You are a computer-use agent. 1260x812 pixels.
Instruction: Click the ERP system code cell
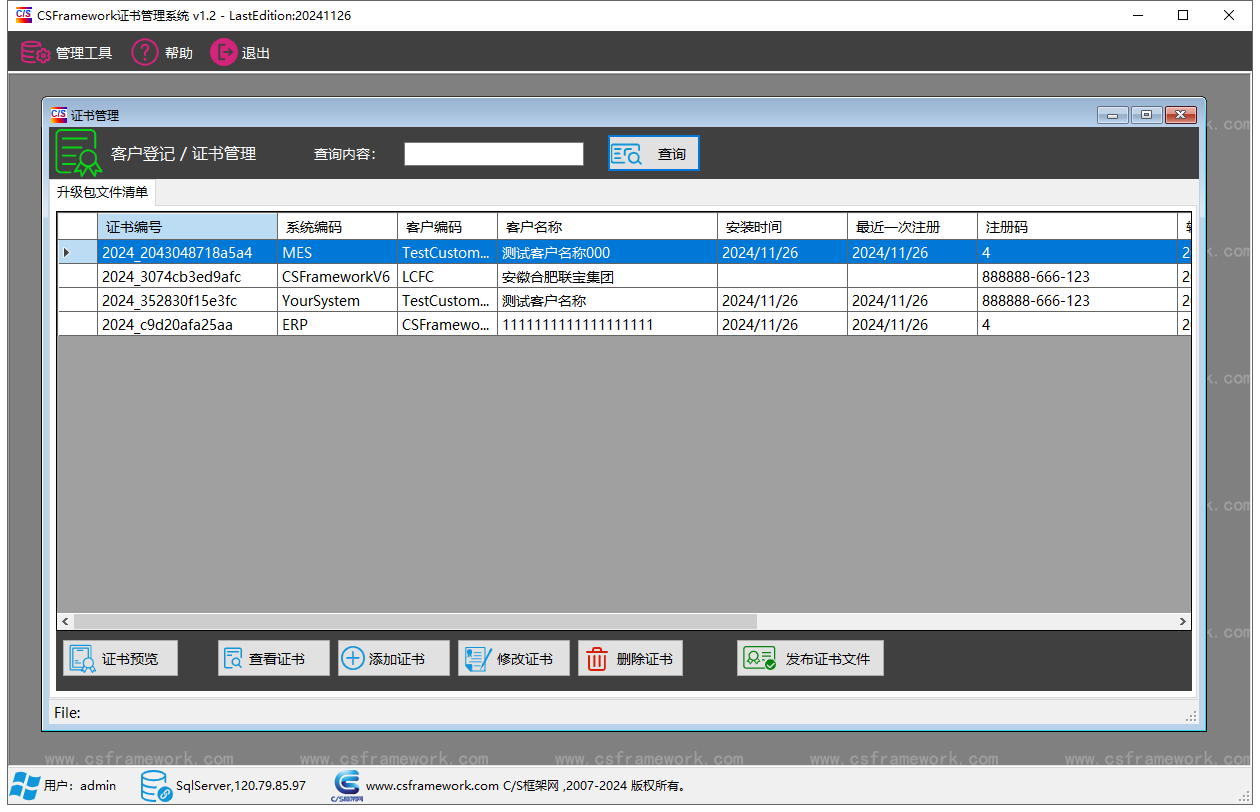pos(337,325)
